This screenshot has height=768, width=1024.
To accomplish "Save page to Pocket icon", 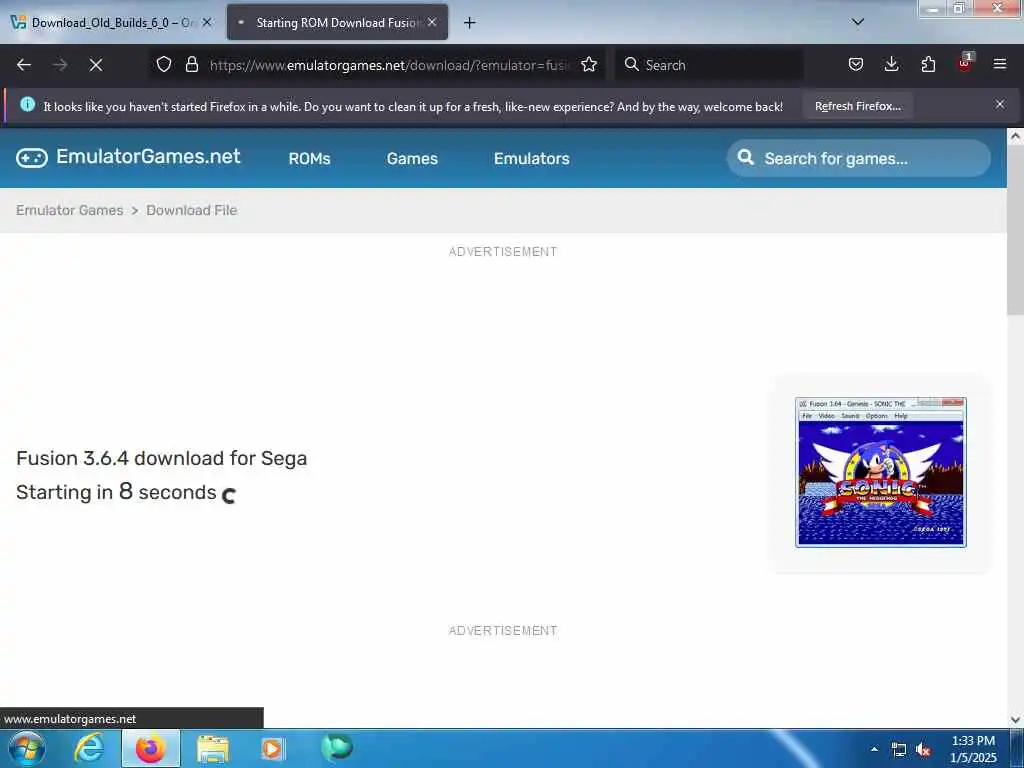I will (x=856, y=65).
